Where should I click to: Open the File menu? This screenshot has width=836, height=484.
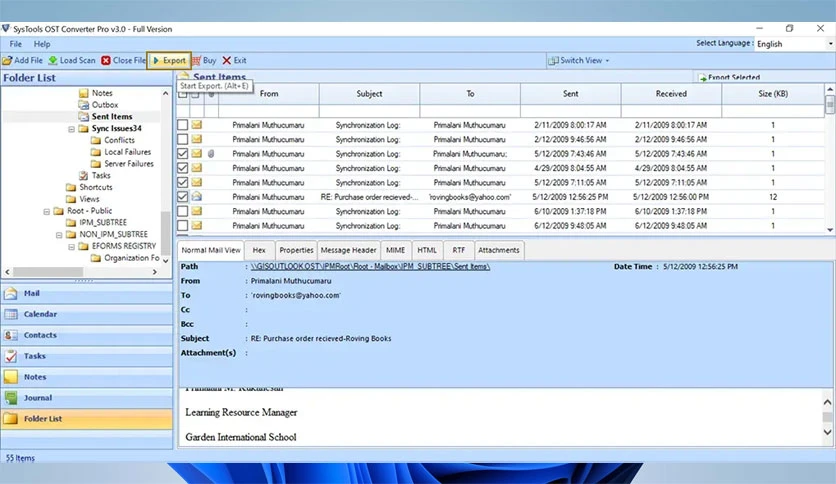[15, 44]
